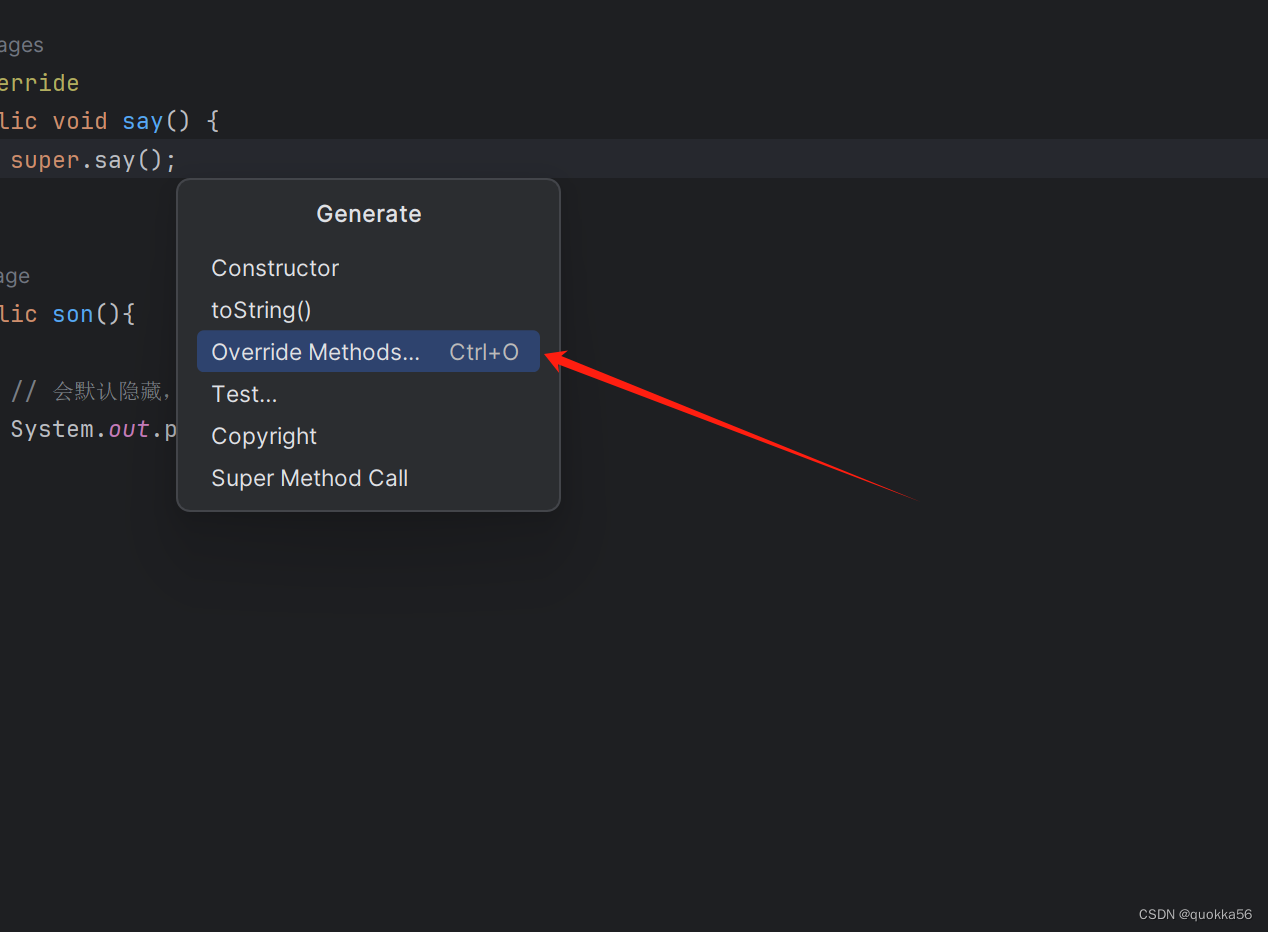The image size is (1268, 932).
Task: Select Copyright from the Generate menu
Action: pyautogui.click(x=368, y=436)
